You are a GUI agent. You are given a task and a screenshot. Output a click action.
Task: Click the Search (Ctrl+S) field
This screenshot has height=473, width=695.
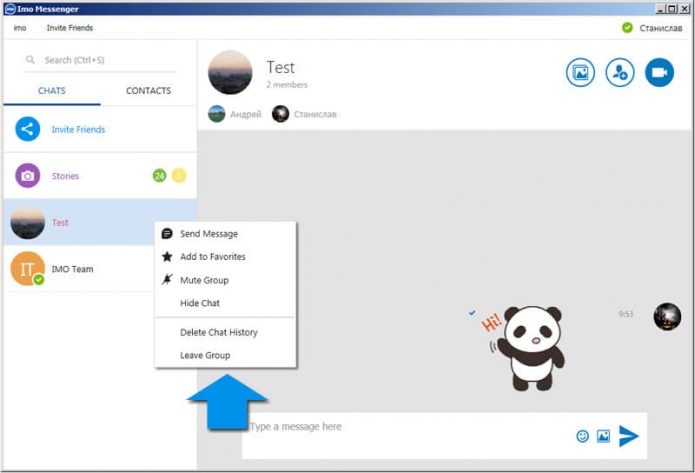(x=101, y=60)
